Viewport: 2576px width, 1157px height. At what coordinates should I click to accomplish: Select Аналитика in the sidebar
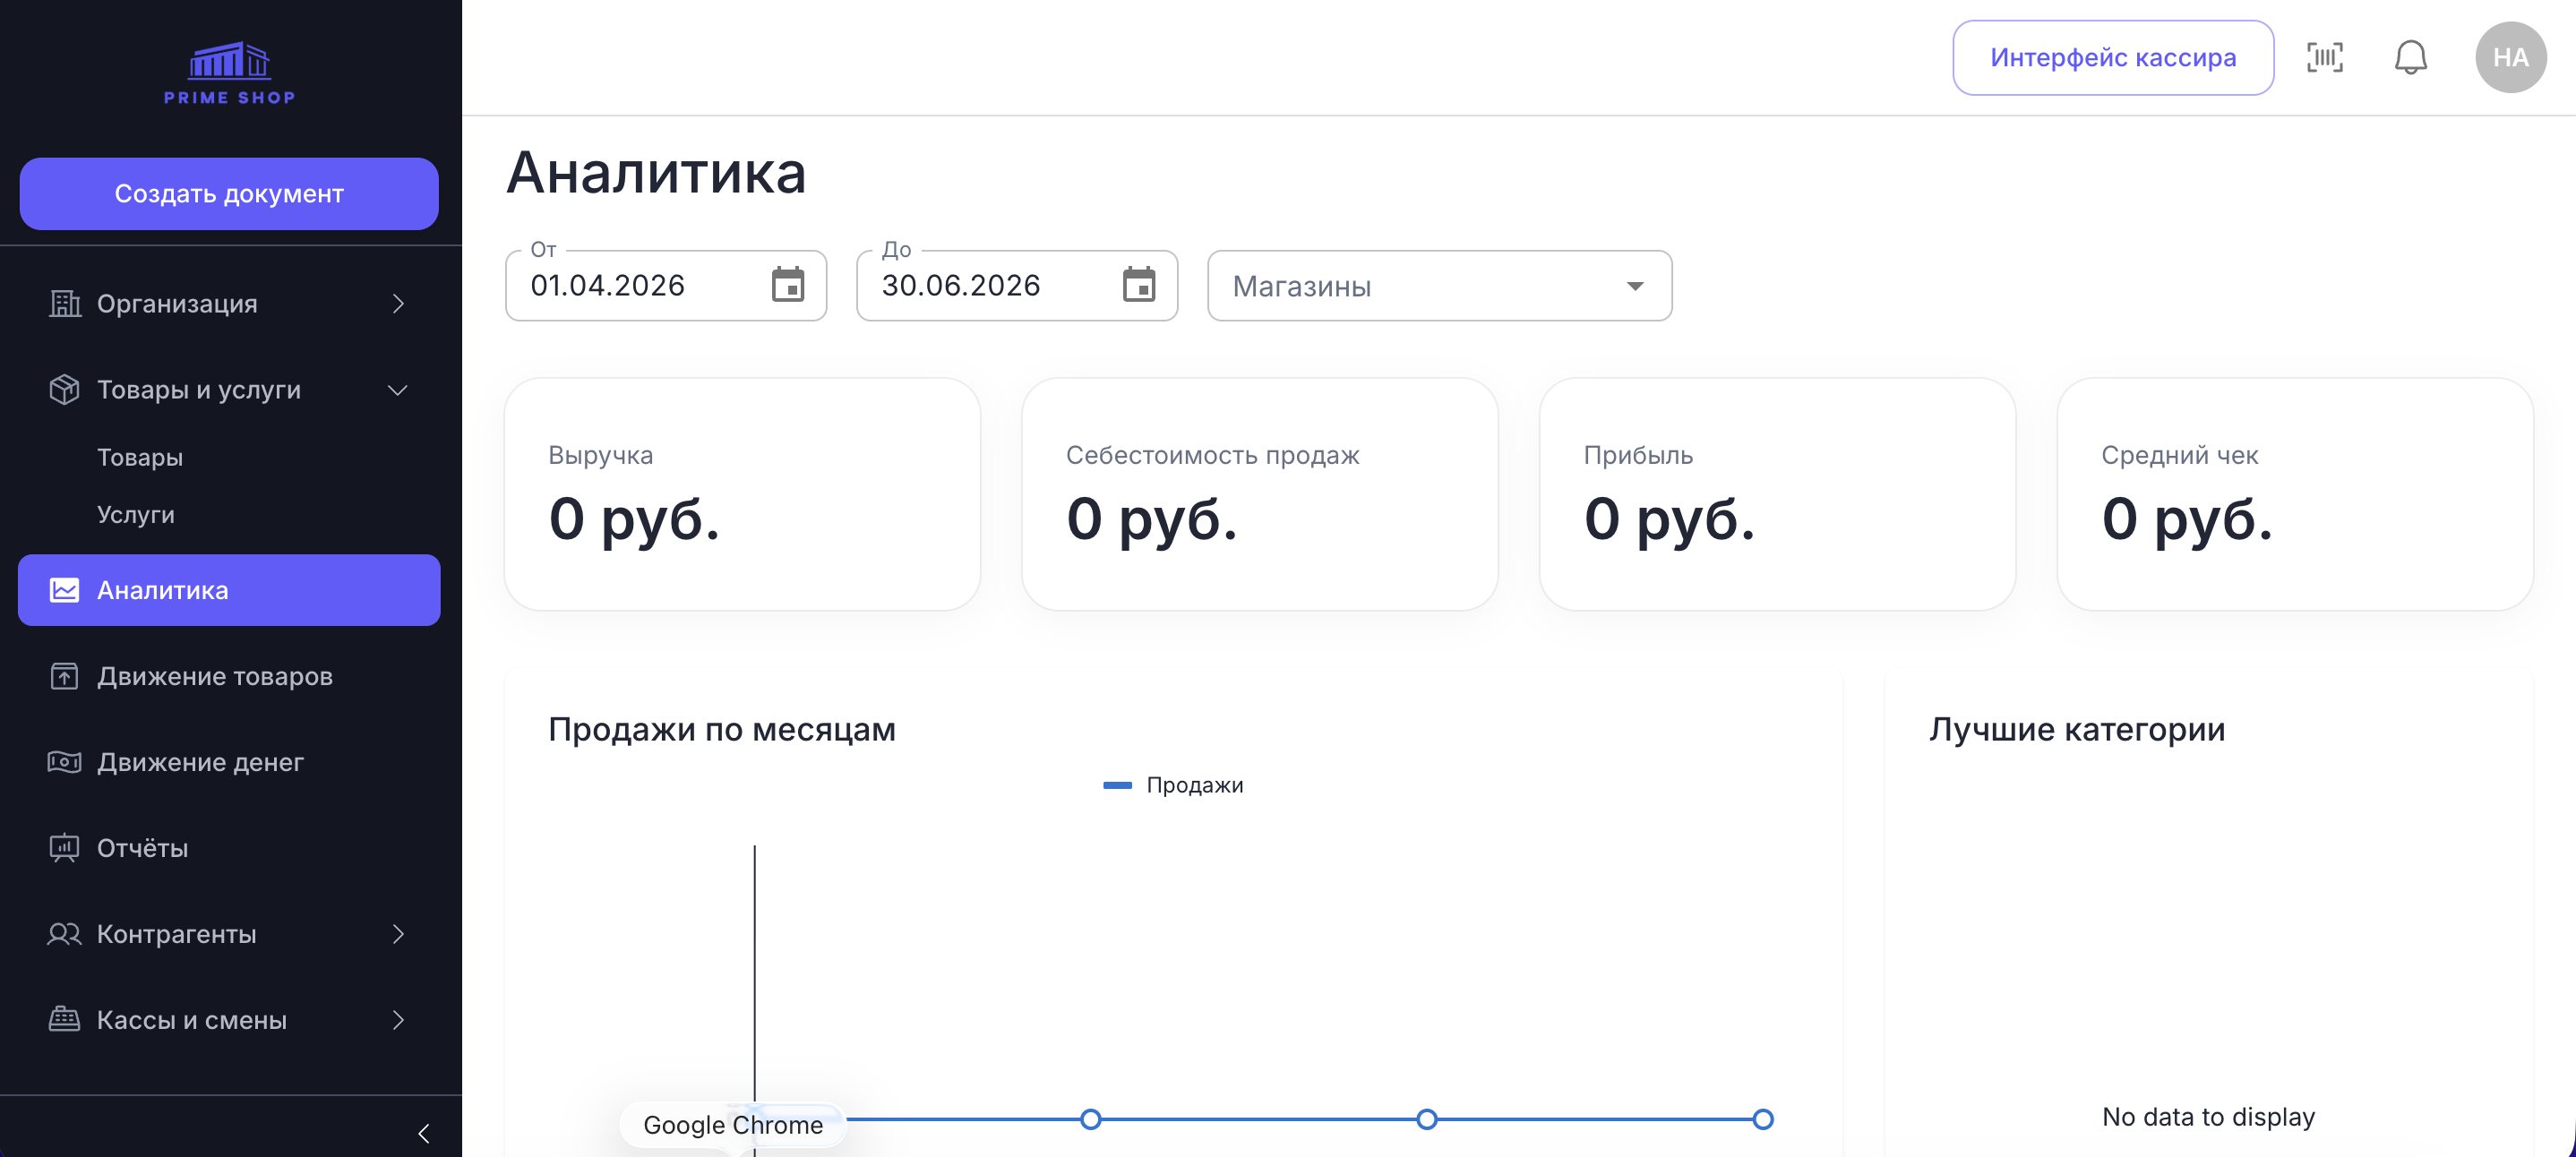[x=229, y=590]
